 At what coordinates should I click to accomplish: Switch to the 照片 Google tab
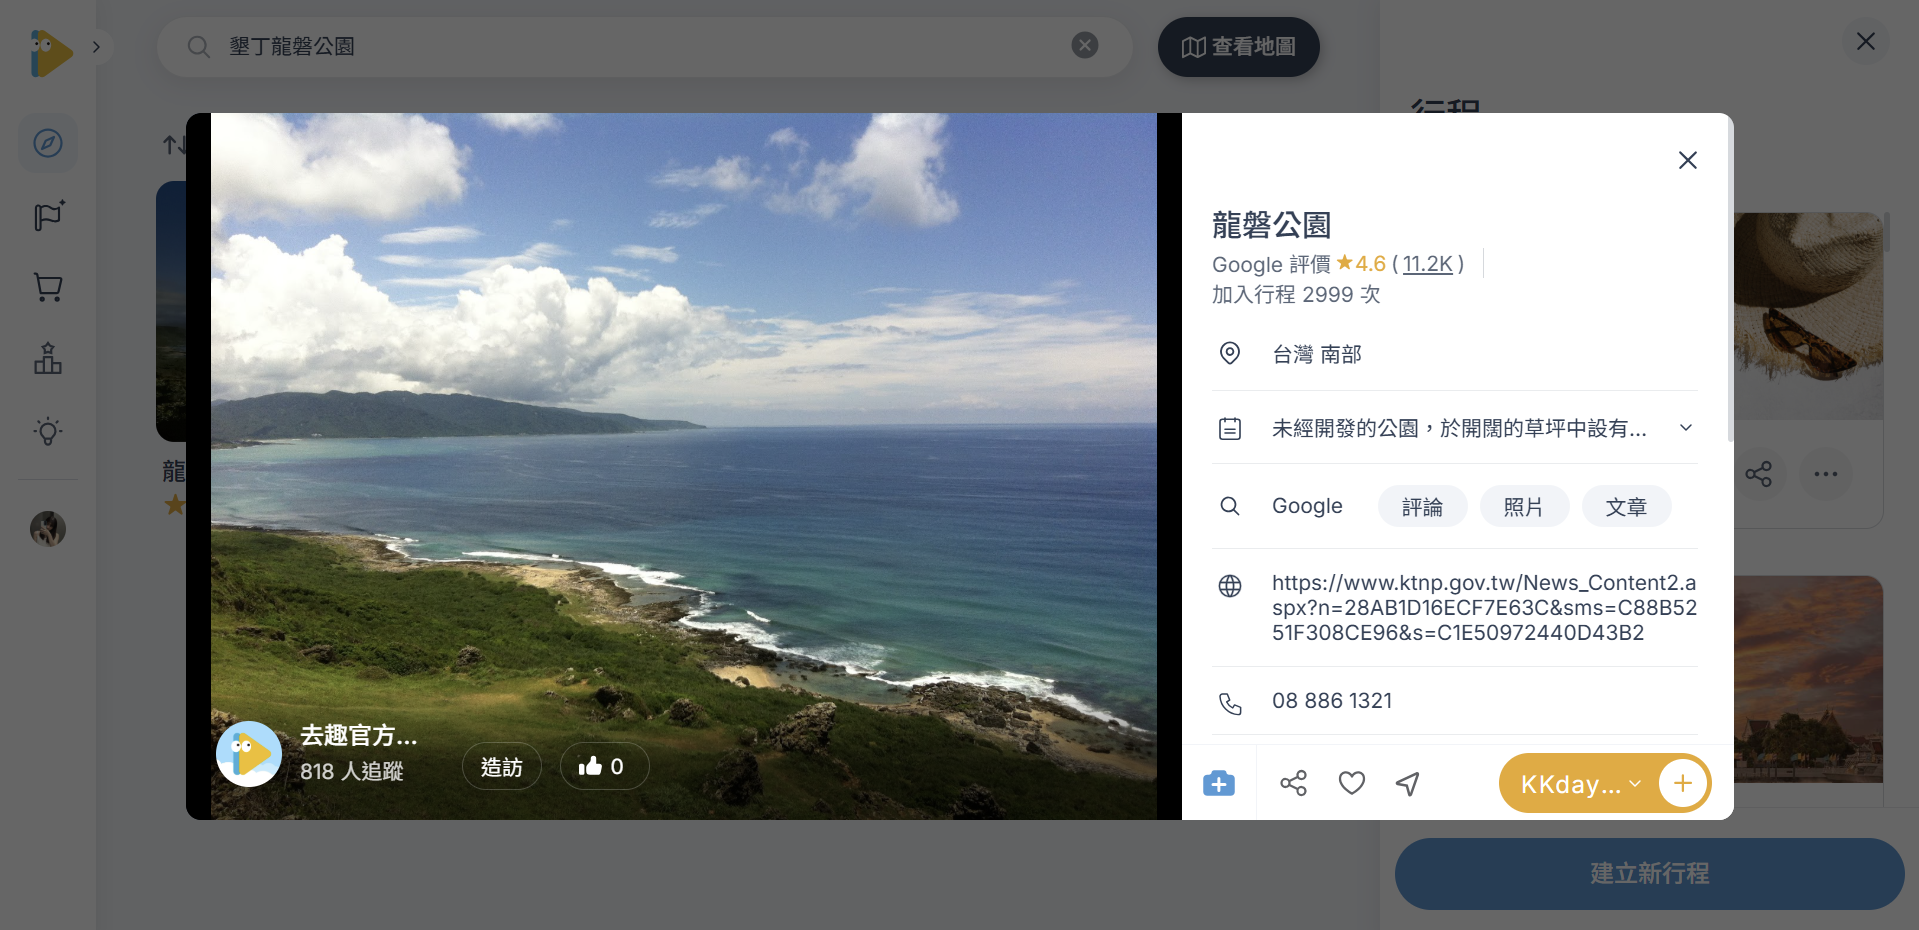tap(1524, 506)
